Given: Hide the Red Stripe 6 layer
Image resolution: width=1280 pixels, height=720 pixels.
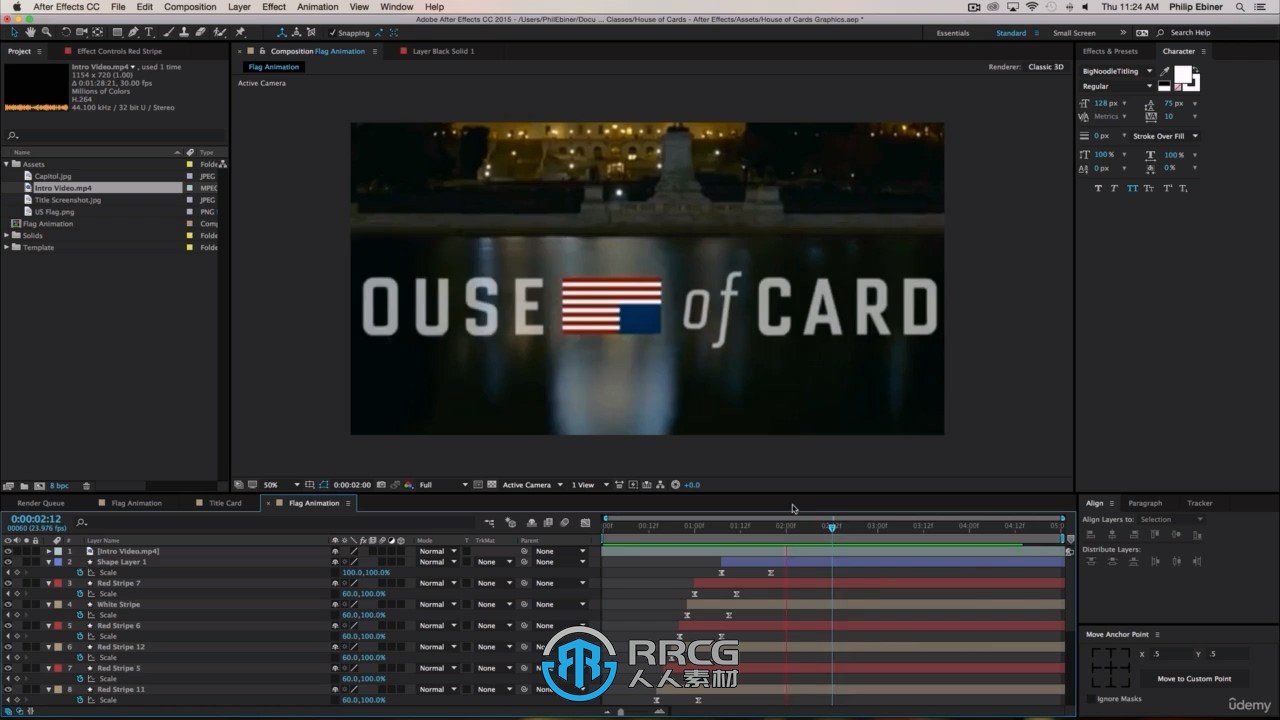Looking at the screenshot, I should [x=8, y=626].
